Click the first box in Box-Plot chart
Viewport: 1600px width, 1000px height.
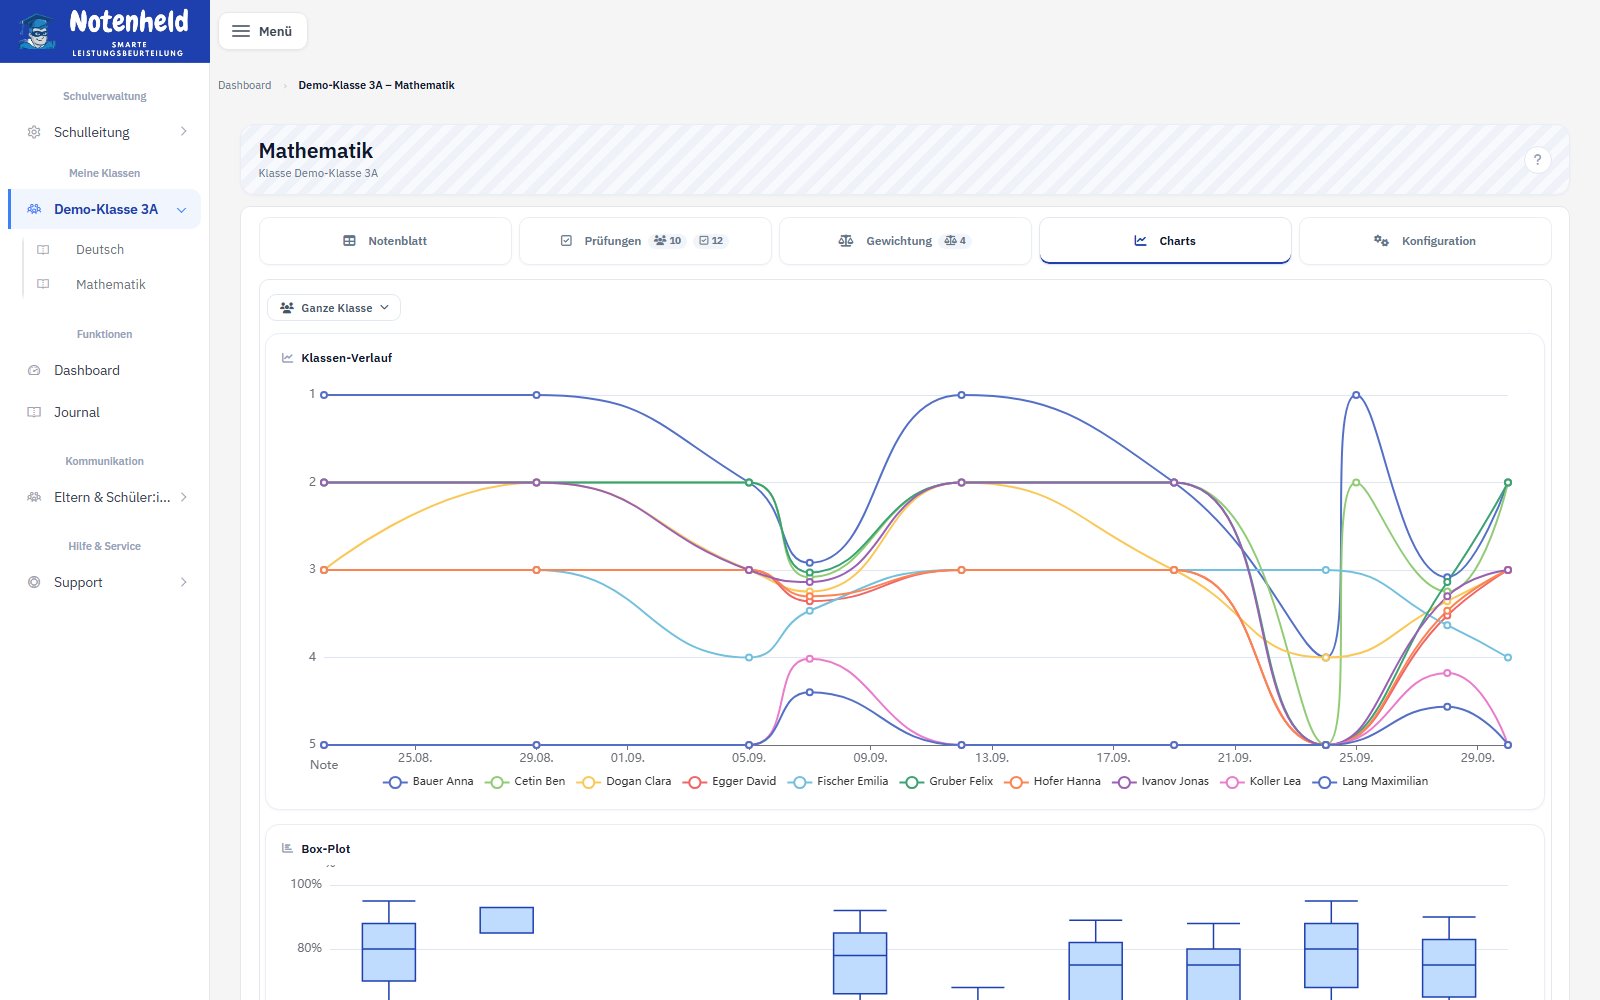(389, 952)
